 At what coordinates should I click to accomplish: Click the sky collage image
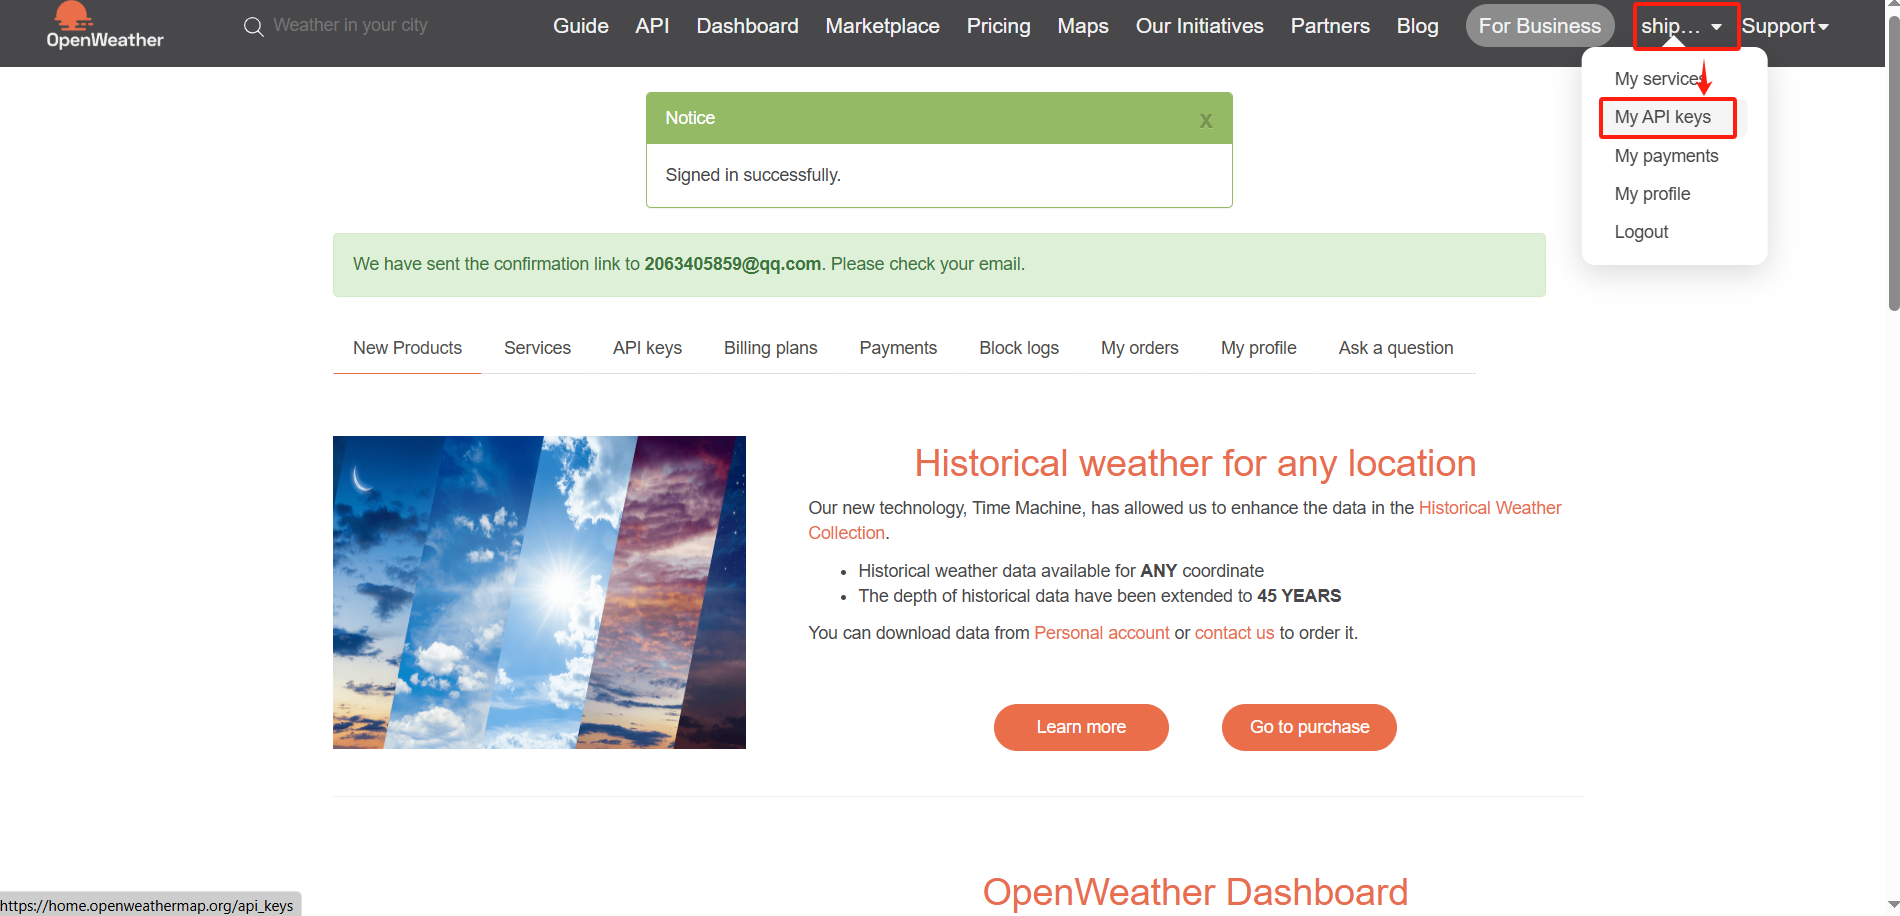click(539, 592)
